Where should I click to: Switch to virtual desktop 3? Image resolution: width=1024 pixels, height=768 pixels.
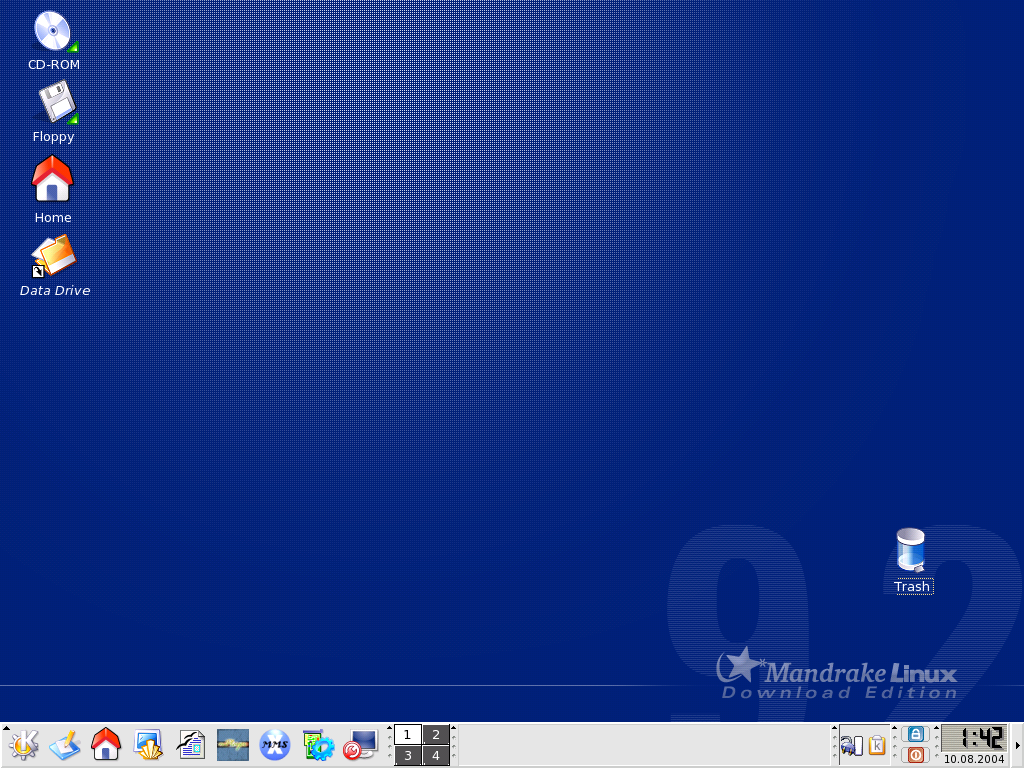pos(408,756)
